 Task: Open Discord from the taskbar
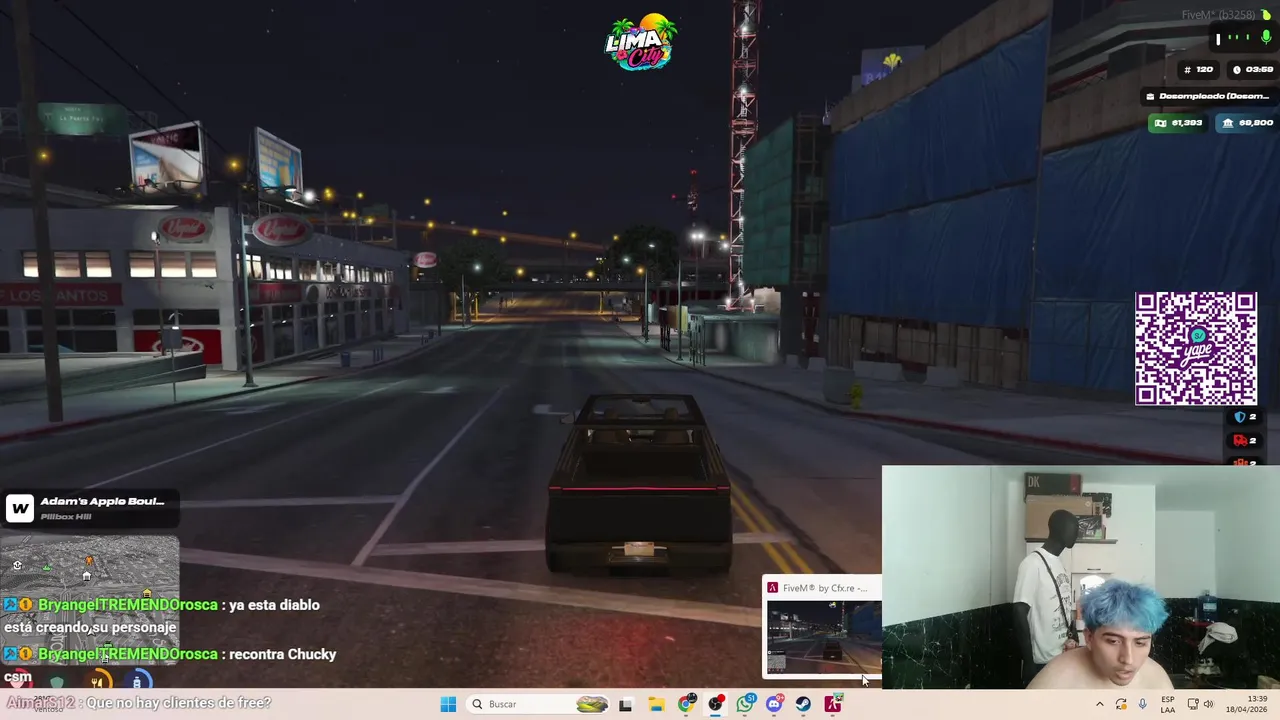[774, 704]
